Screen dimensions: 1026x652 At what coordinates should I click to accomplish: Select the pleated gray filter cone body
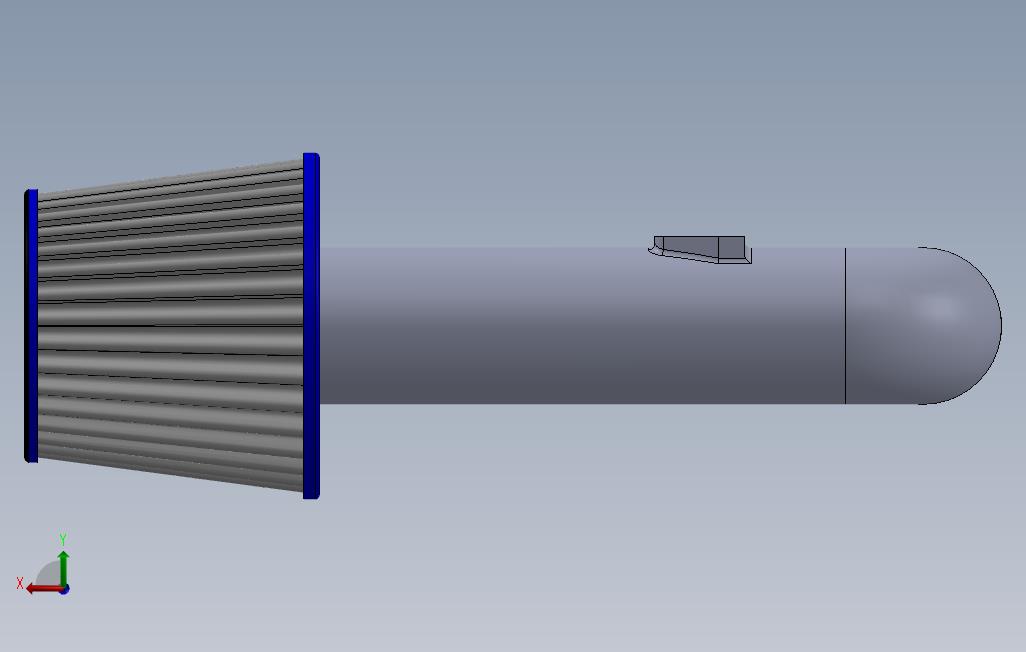pos(170,325)
